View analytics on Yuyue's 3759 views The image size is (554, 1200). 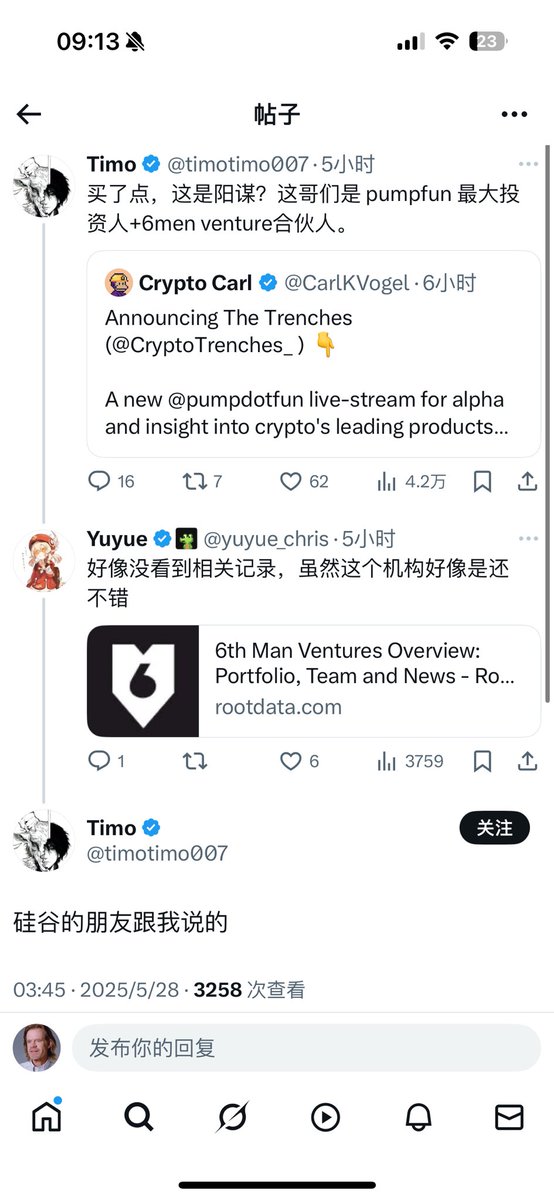pyautogui.click(x=410, y=762)
